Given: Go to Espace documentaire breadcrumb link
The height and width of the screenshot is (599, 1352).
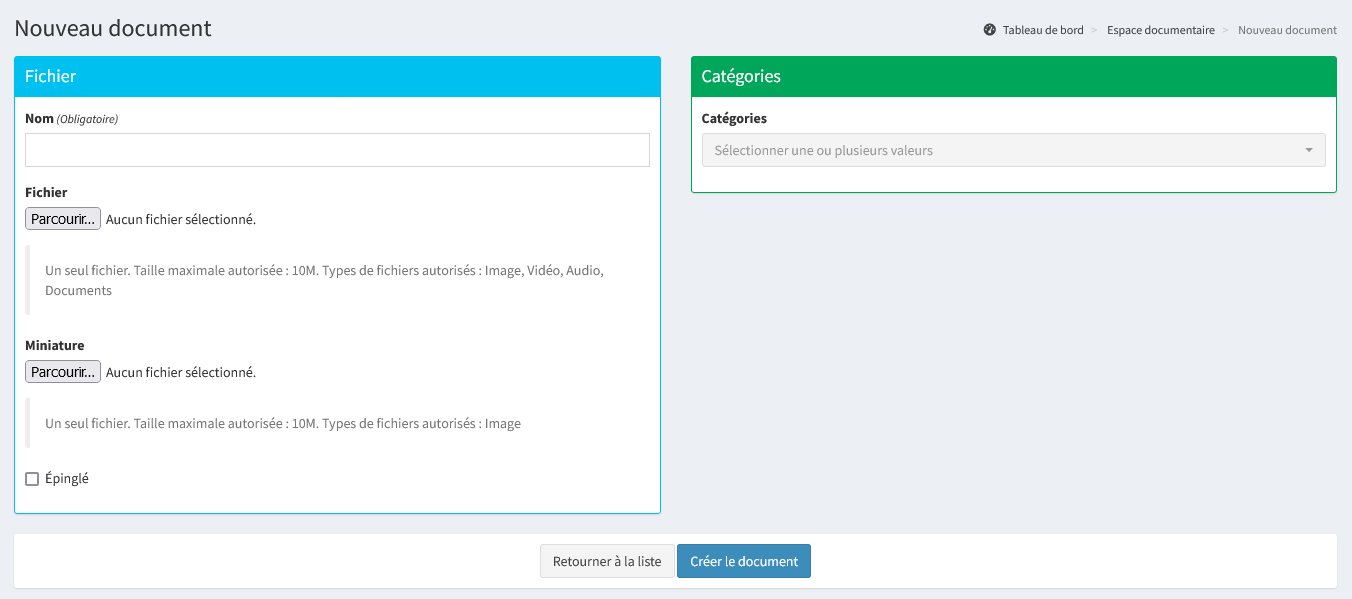Looking at the screenshot, I should pyautogui.click(x=1160, y=30).
